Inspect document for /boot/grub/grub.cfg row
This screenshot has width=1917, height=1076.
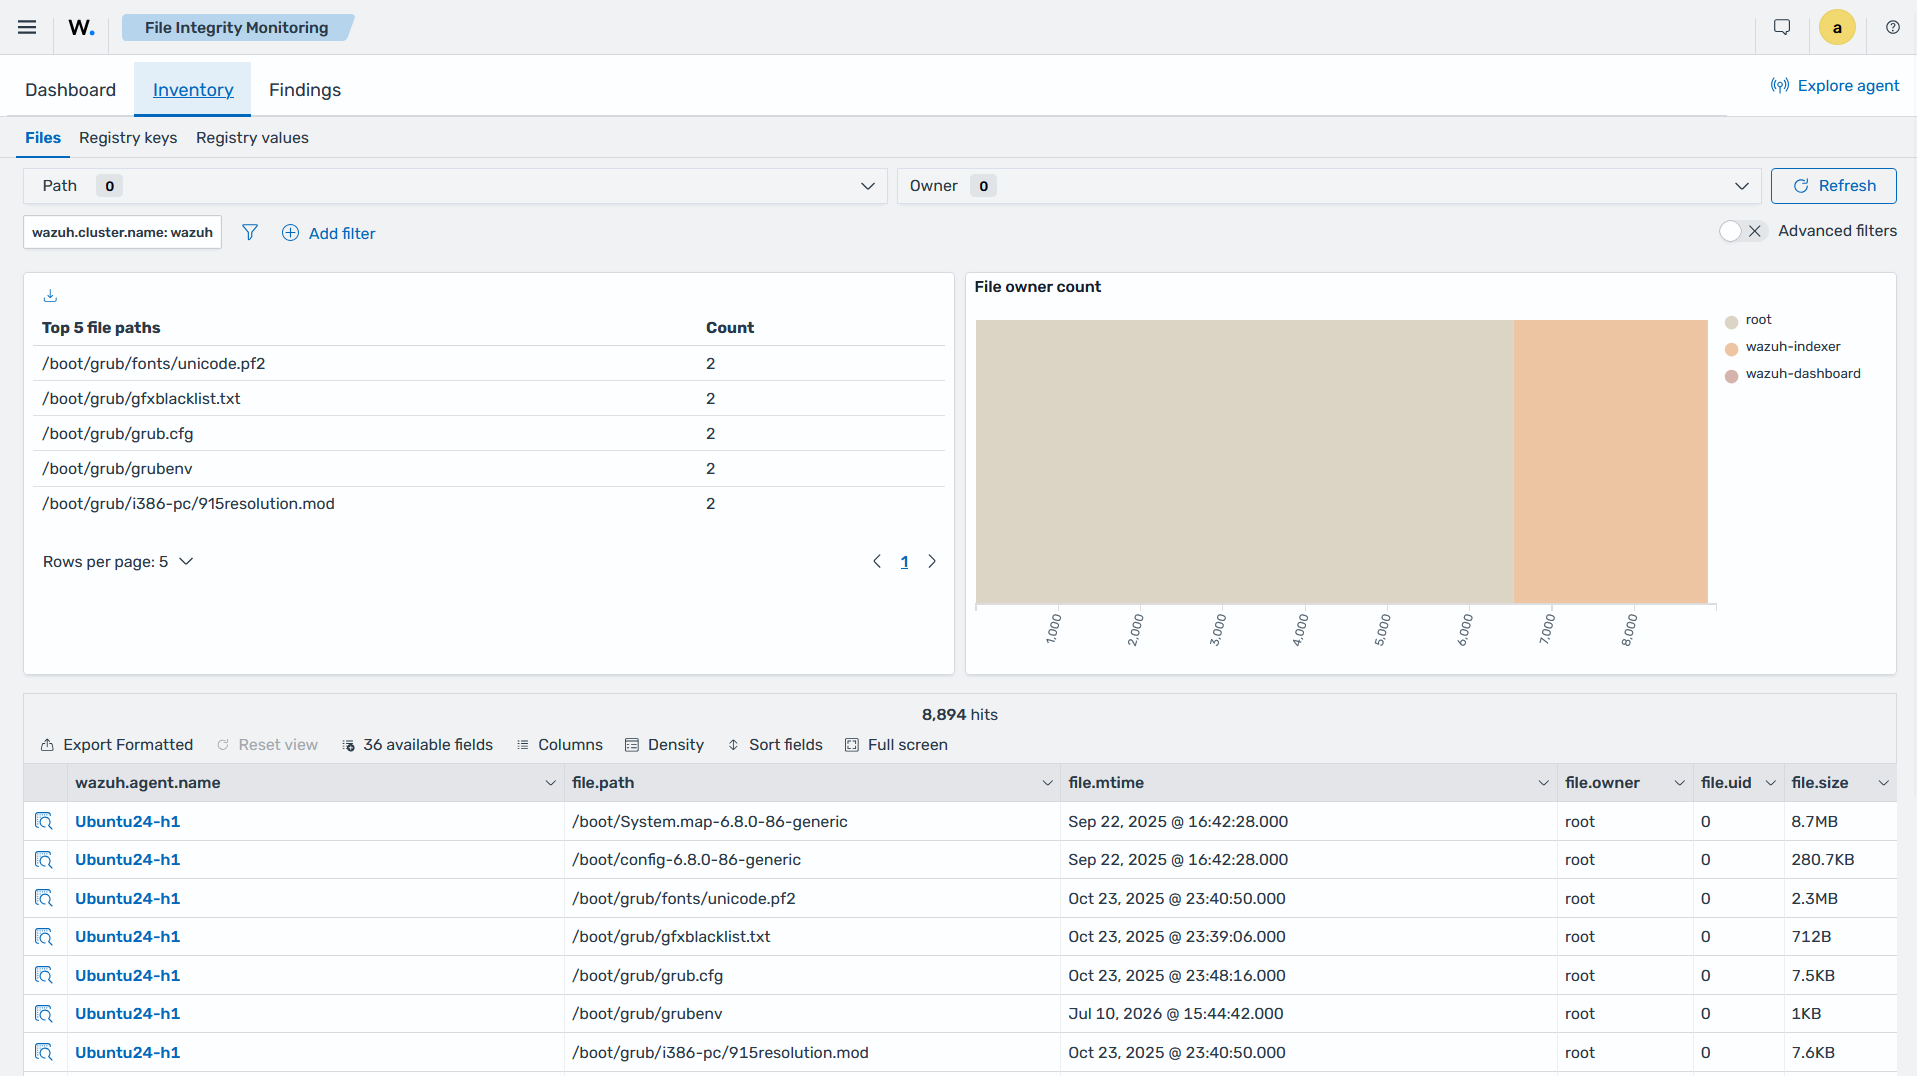coord(44,975)
